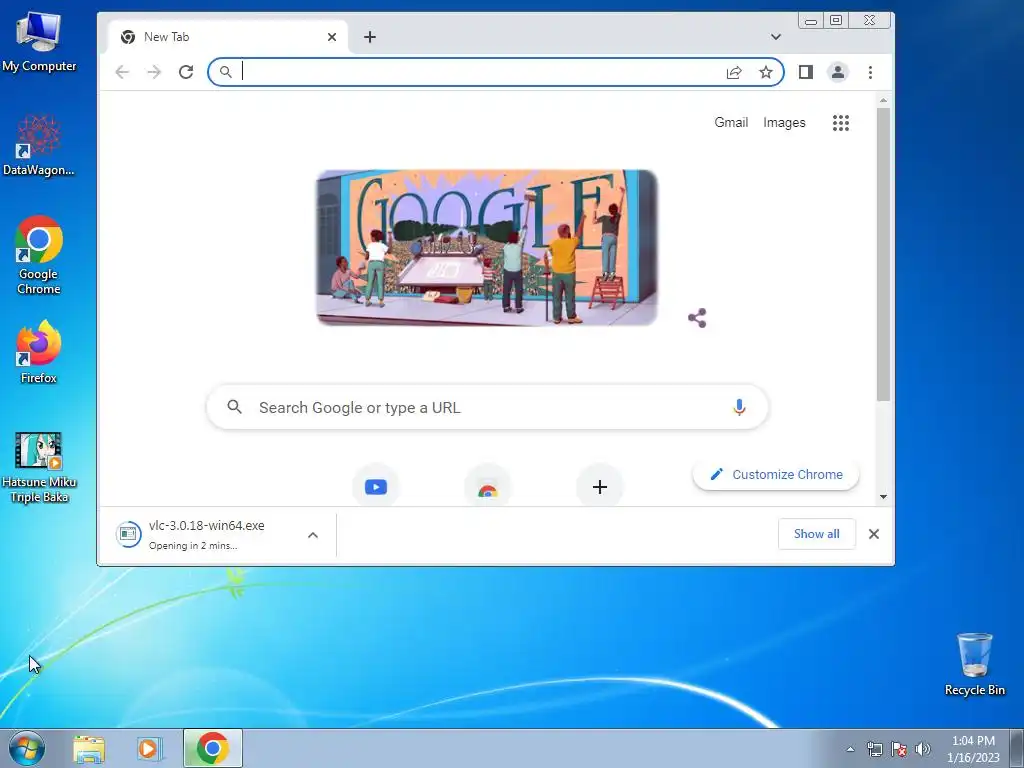Select the Google Chrome desktop shortcut
Image resolution: width=1024 pixels, height=768 pixels.
tap(39, 255)
